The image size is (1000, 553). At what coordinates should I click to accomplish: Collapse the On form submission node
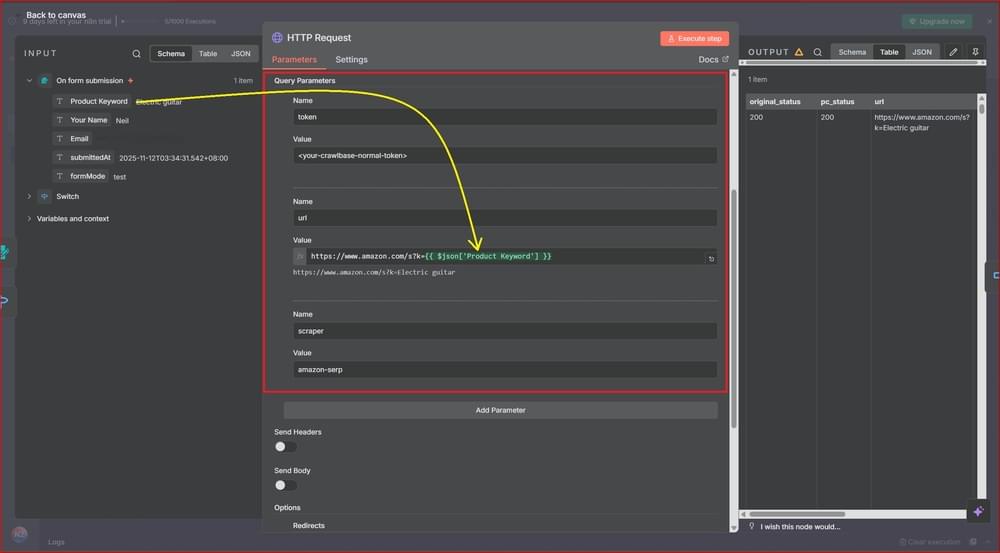[x=29, y=81]
